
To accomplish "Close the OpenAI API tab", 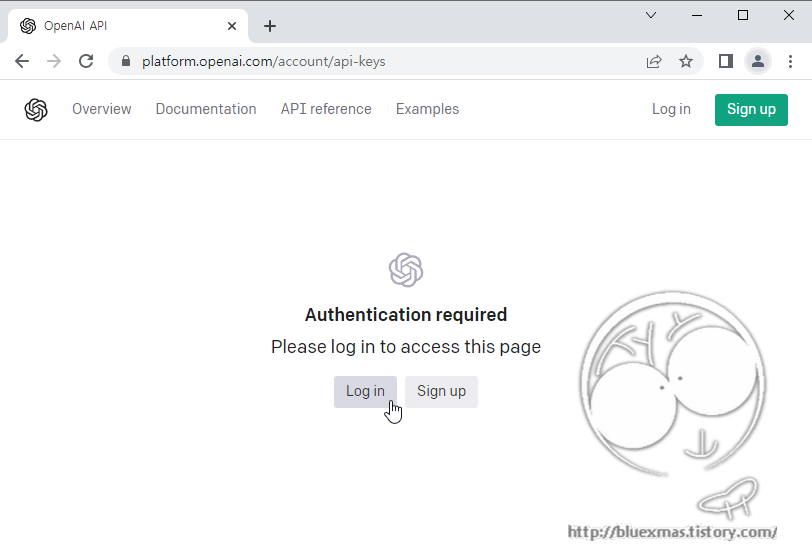I will (232, 26).
